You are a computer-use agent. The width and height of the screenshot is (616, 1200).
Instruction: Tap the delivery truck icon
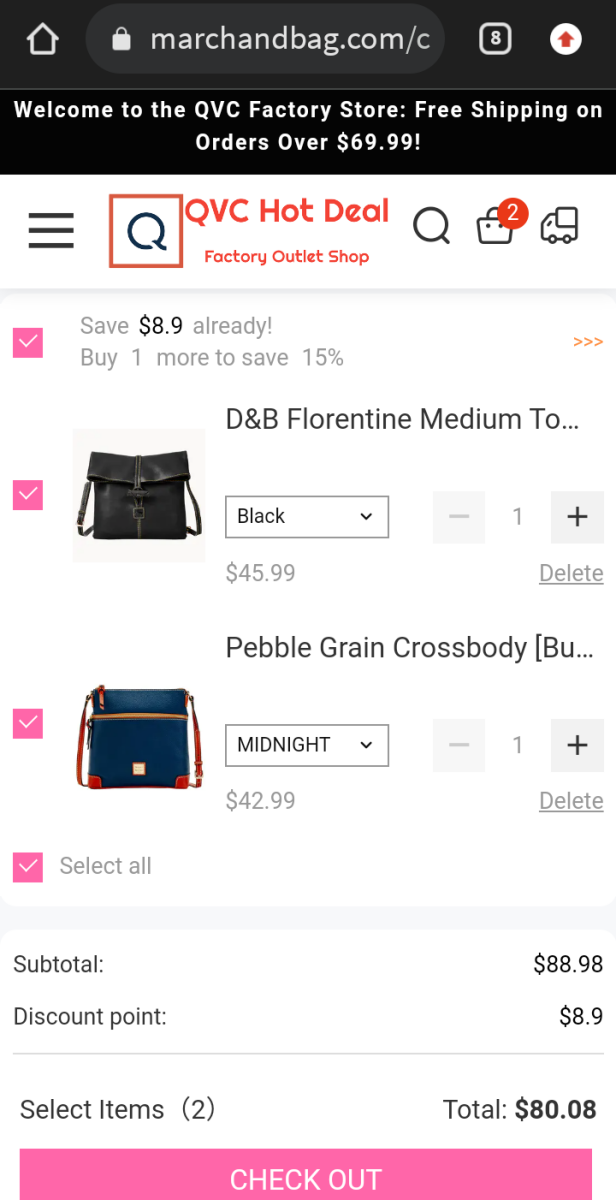click(x=559, y=227)
